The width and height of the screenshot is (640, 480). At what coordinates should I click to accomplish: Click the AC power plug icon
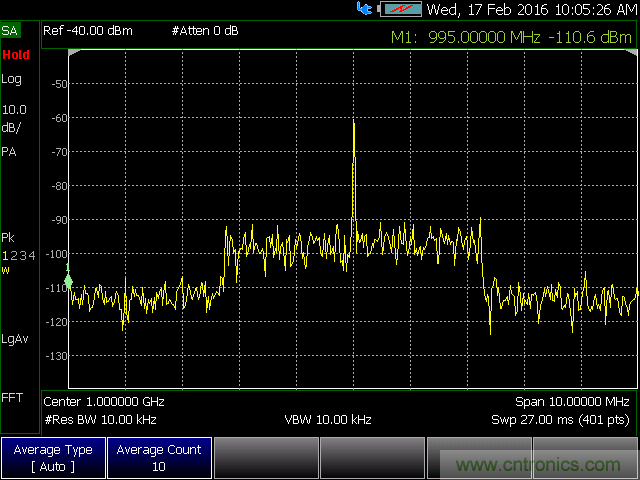(364, 9)
